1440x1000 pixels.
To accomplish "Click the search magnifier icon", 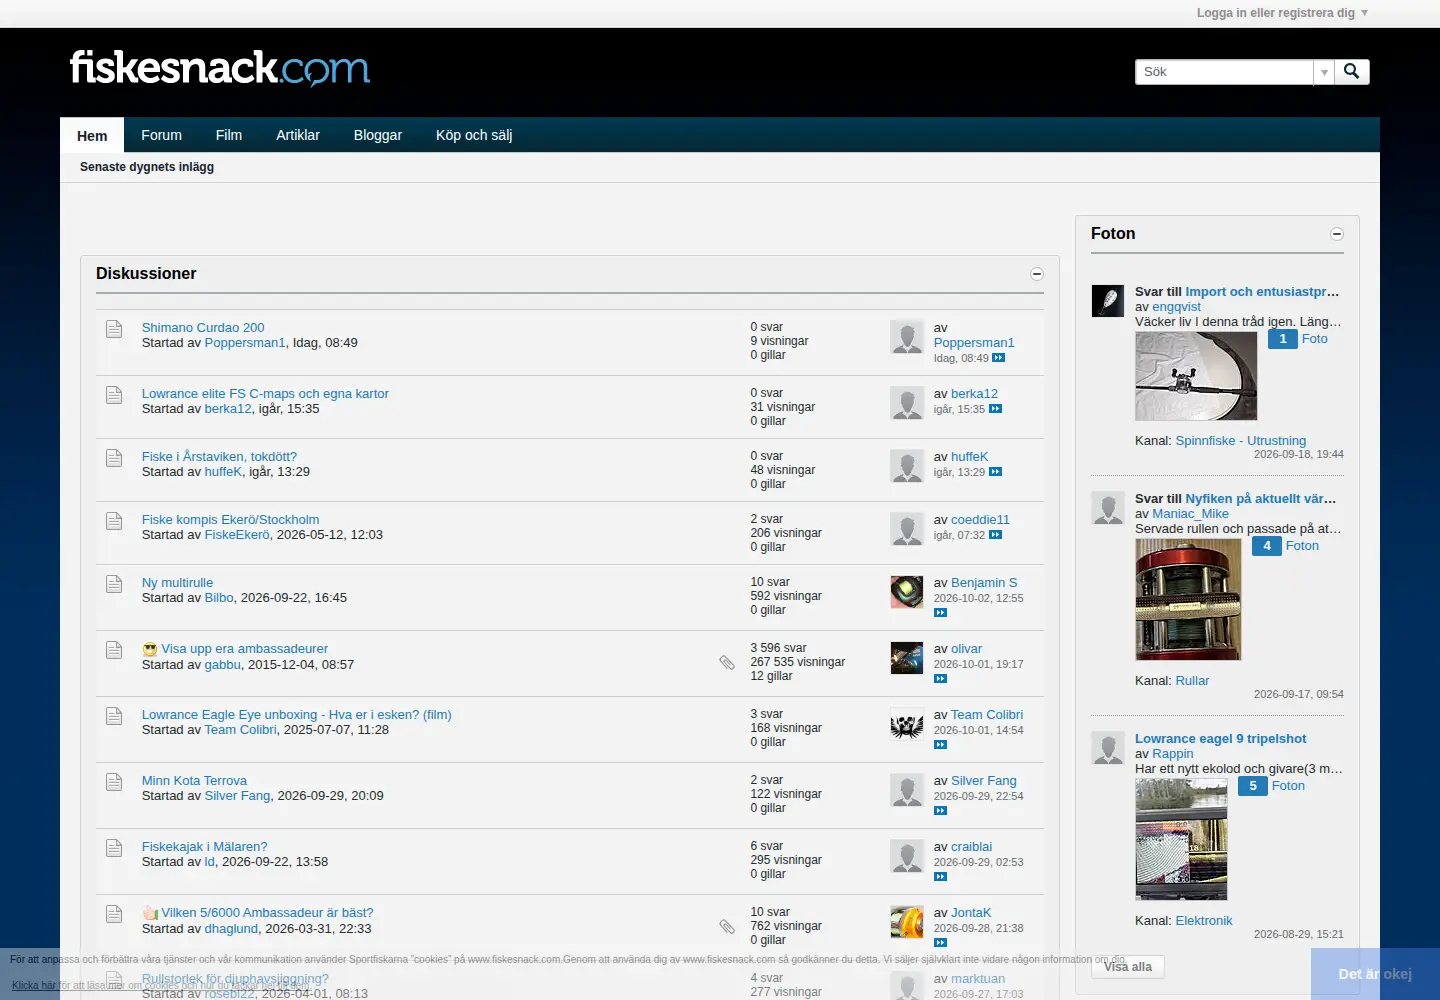I will tap(1352, 72).
